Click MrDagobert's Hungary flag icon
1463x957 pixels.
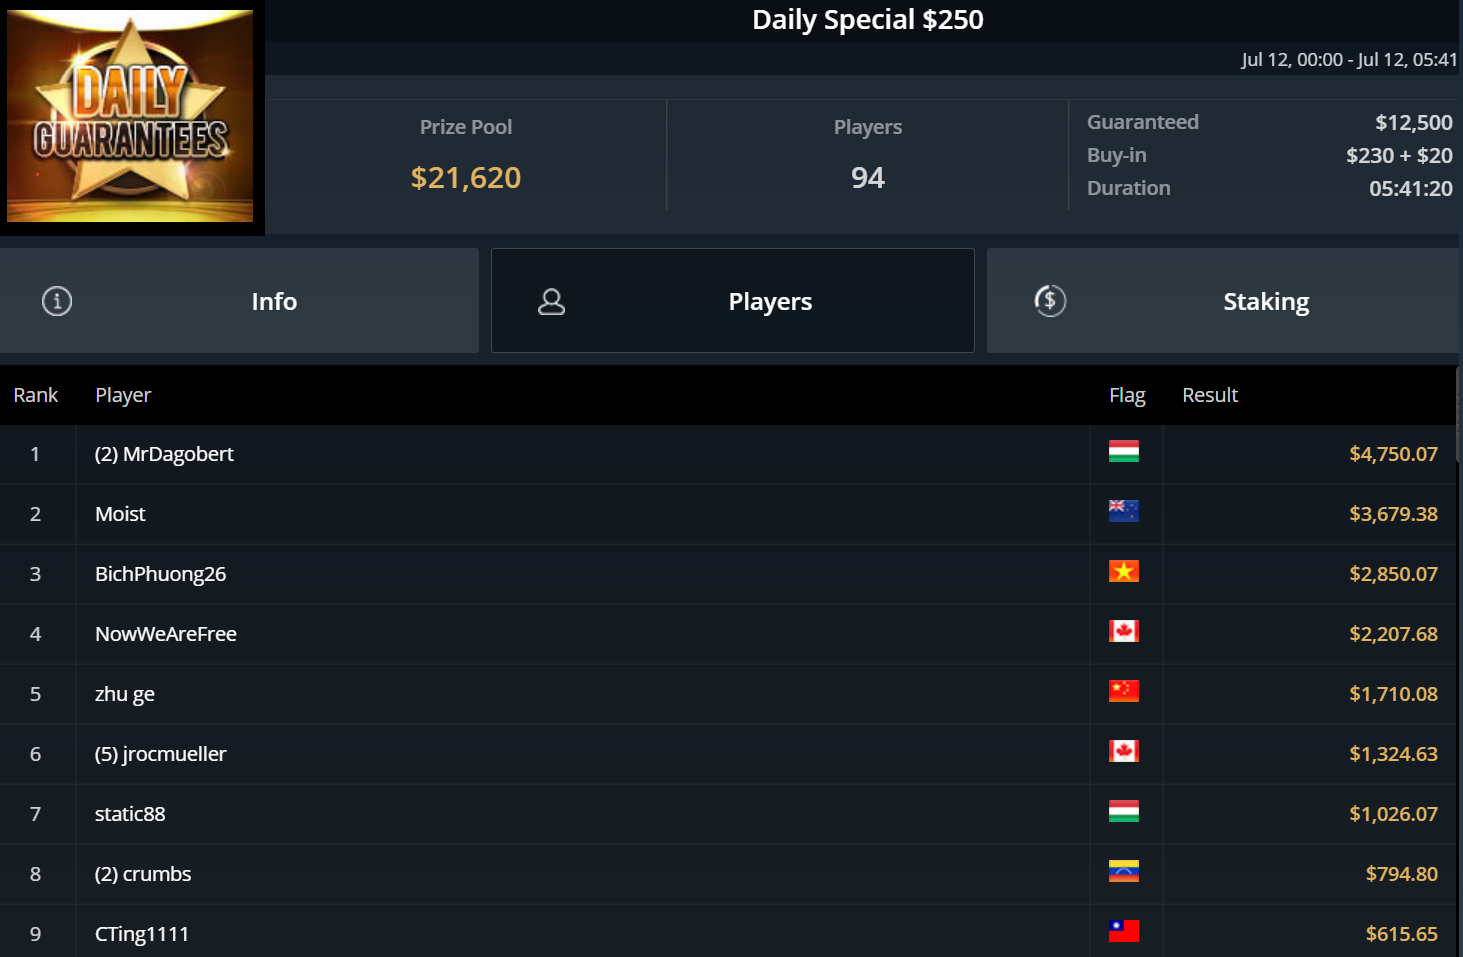click(x=1123, y=452)
